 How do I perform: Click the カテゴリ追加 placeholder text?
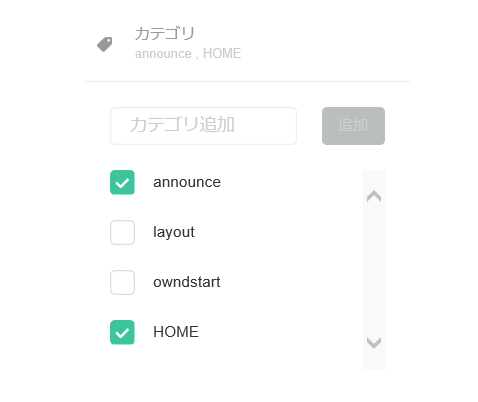[x=182, y=125]
